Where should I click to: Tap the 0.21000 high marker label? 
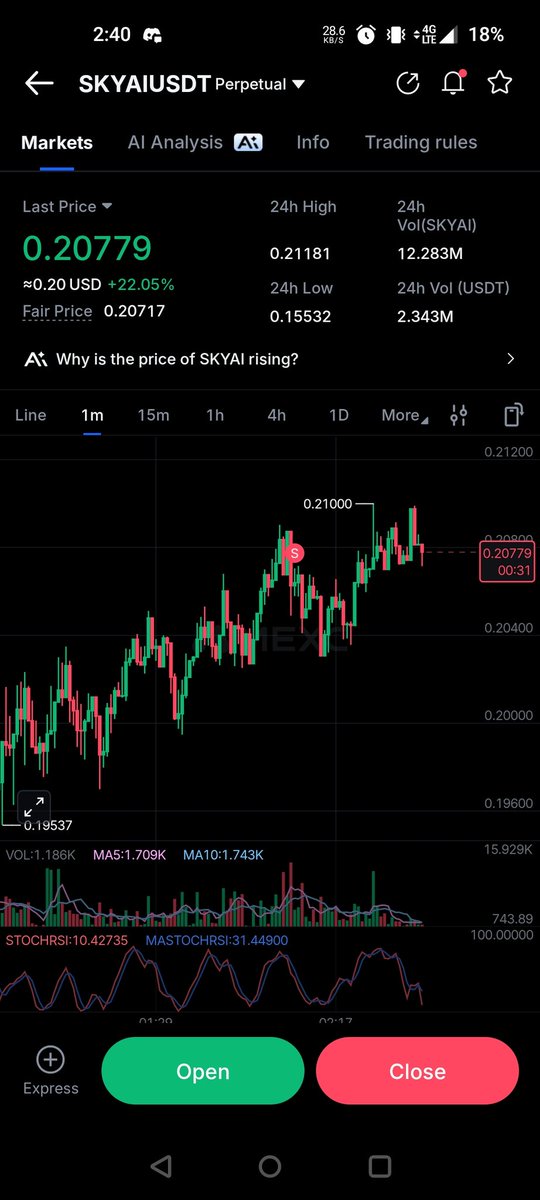point(327,504)
